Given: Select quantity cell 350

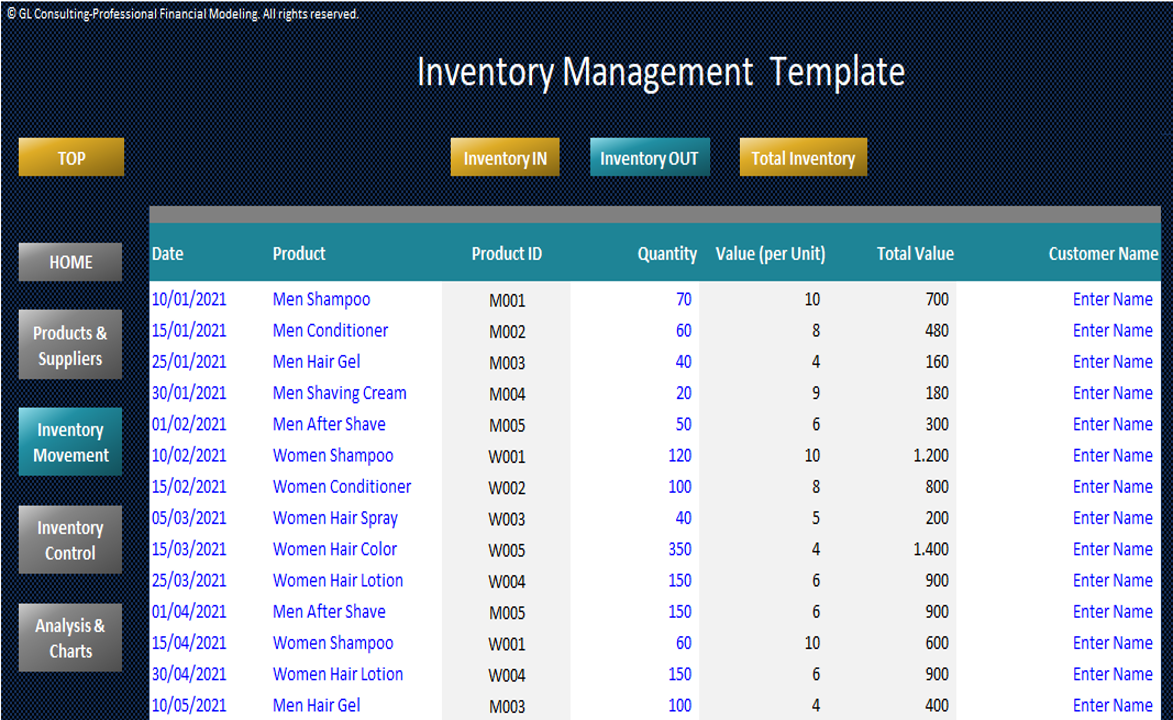Looking at the screenshot, I should pos(680,549).
